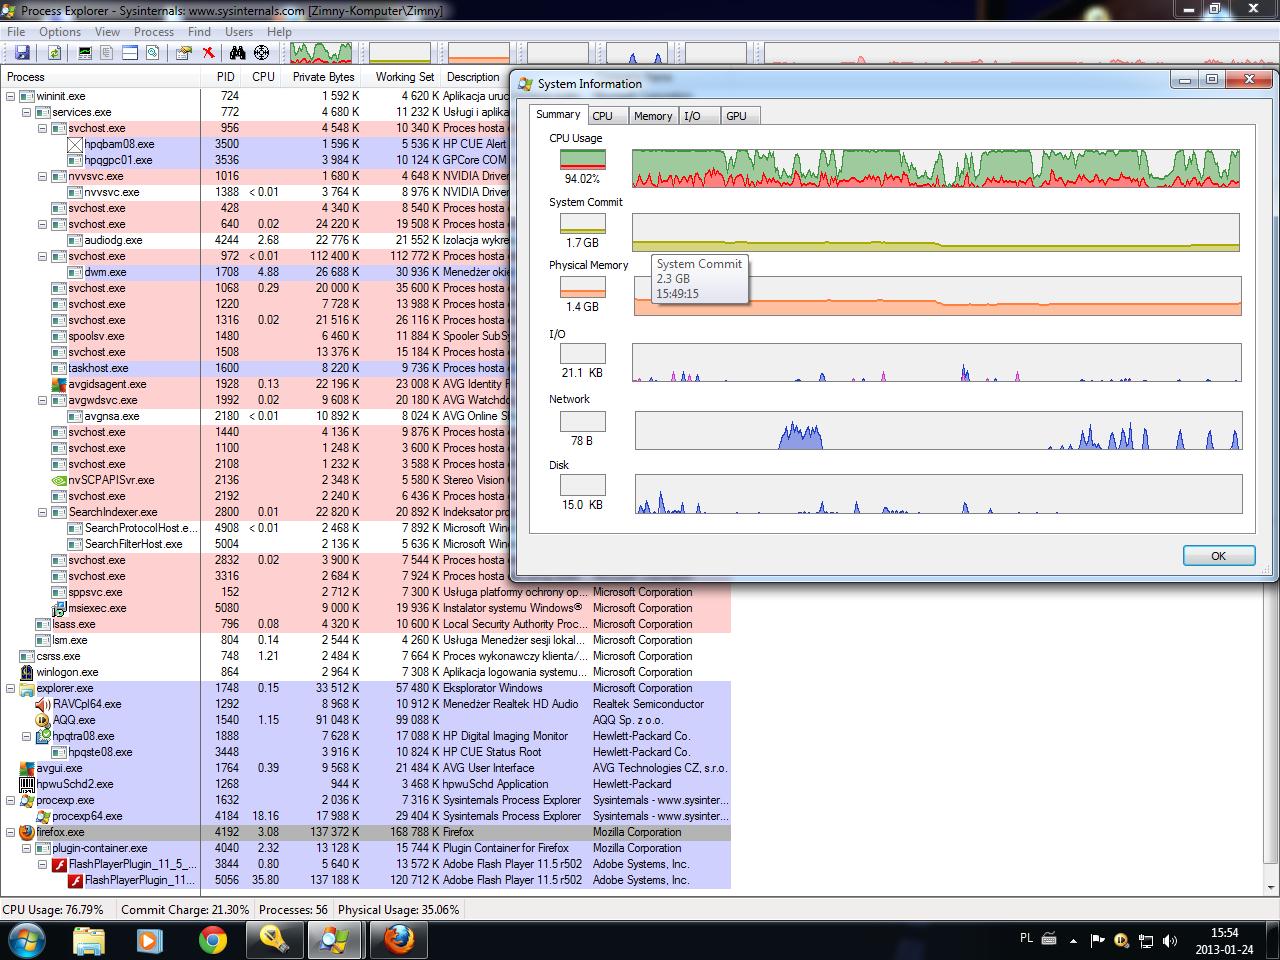This screenshot has height=960, width=1280.
Task: Click the Firefox icon in process list
Action: point(27,832)
